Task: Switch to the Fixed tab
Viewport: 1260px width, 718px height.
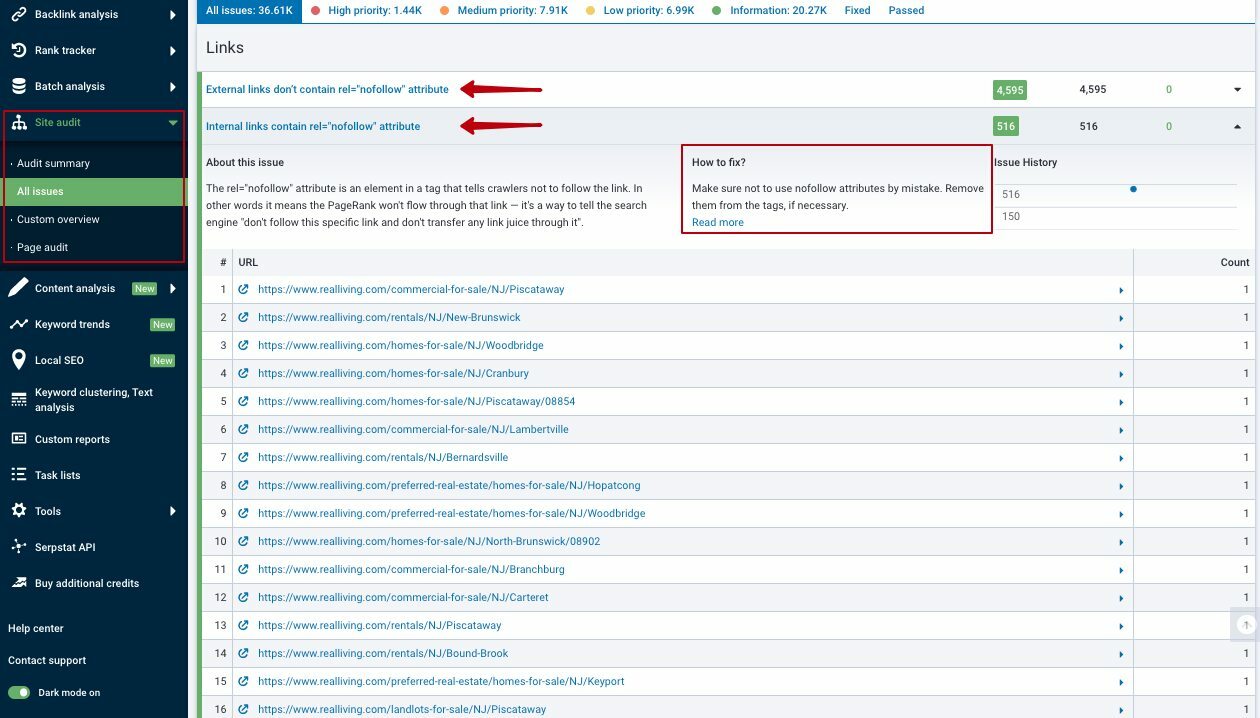Action: pos(857,10)
